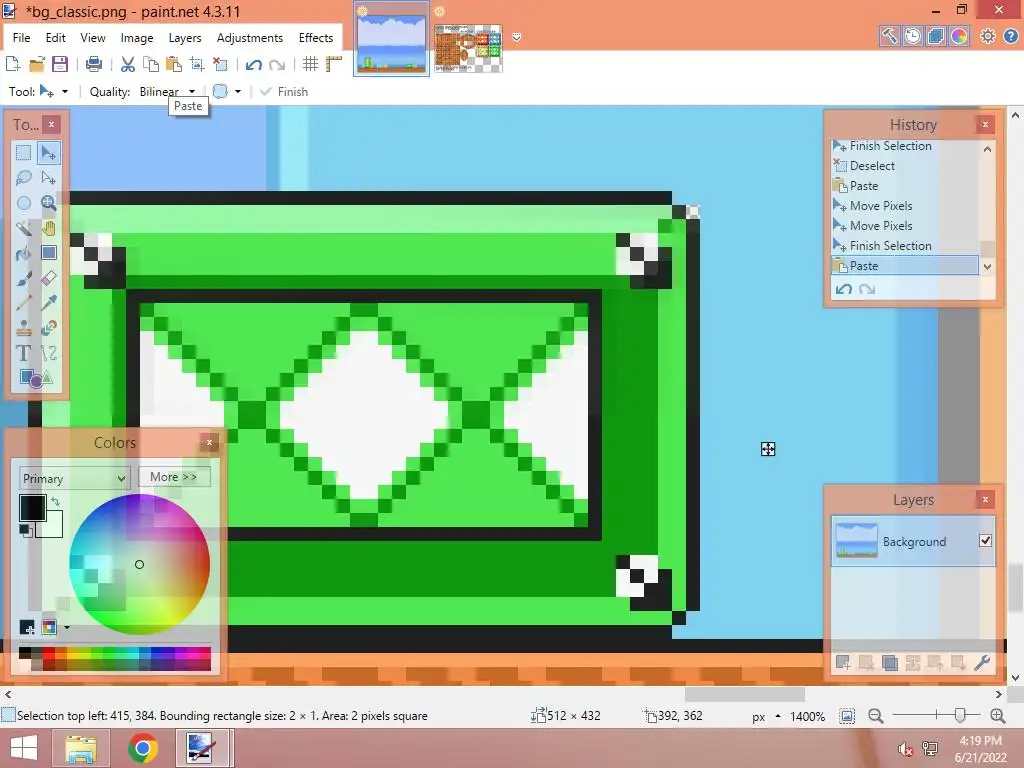
Task: Select the Zoom tool in Tools panel
Action: [48, 202]
